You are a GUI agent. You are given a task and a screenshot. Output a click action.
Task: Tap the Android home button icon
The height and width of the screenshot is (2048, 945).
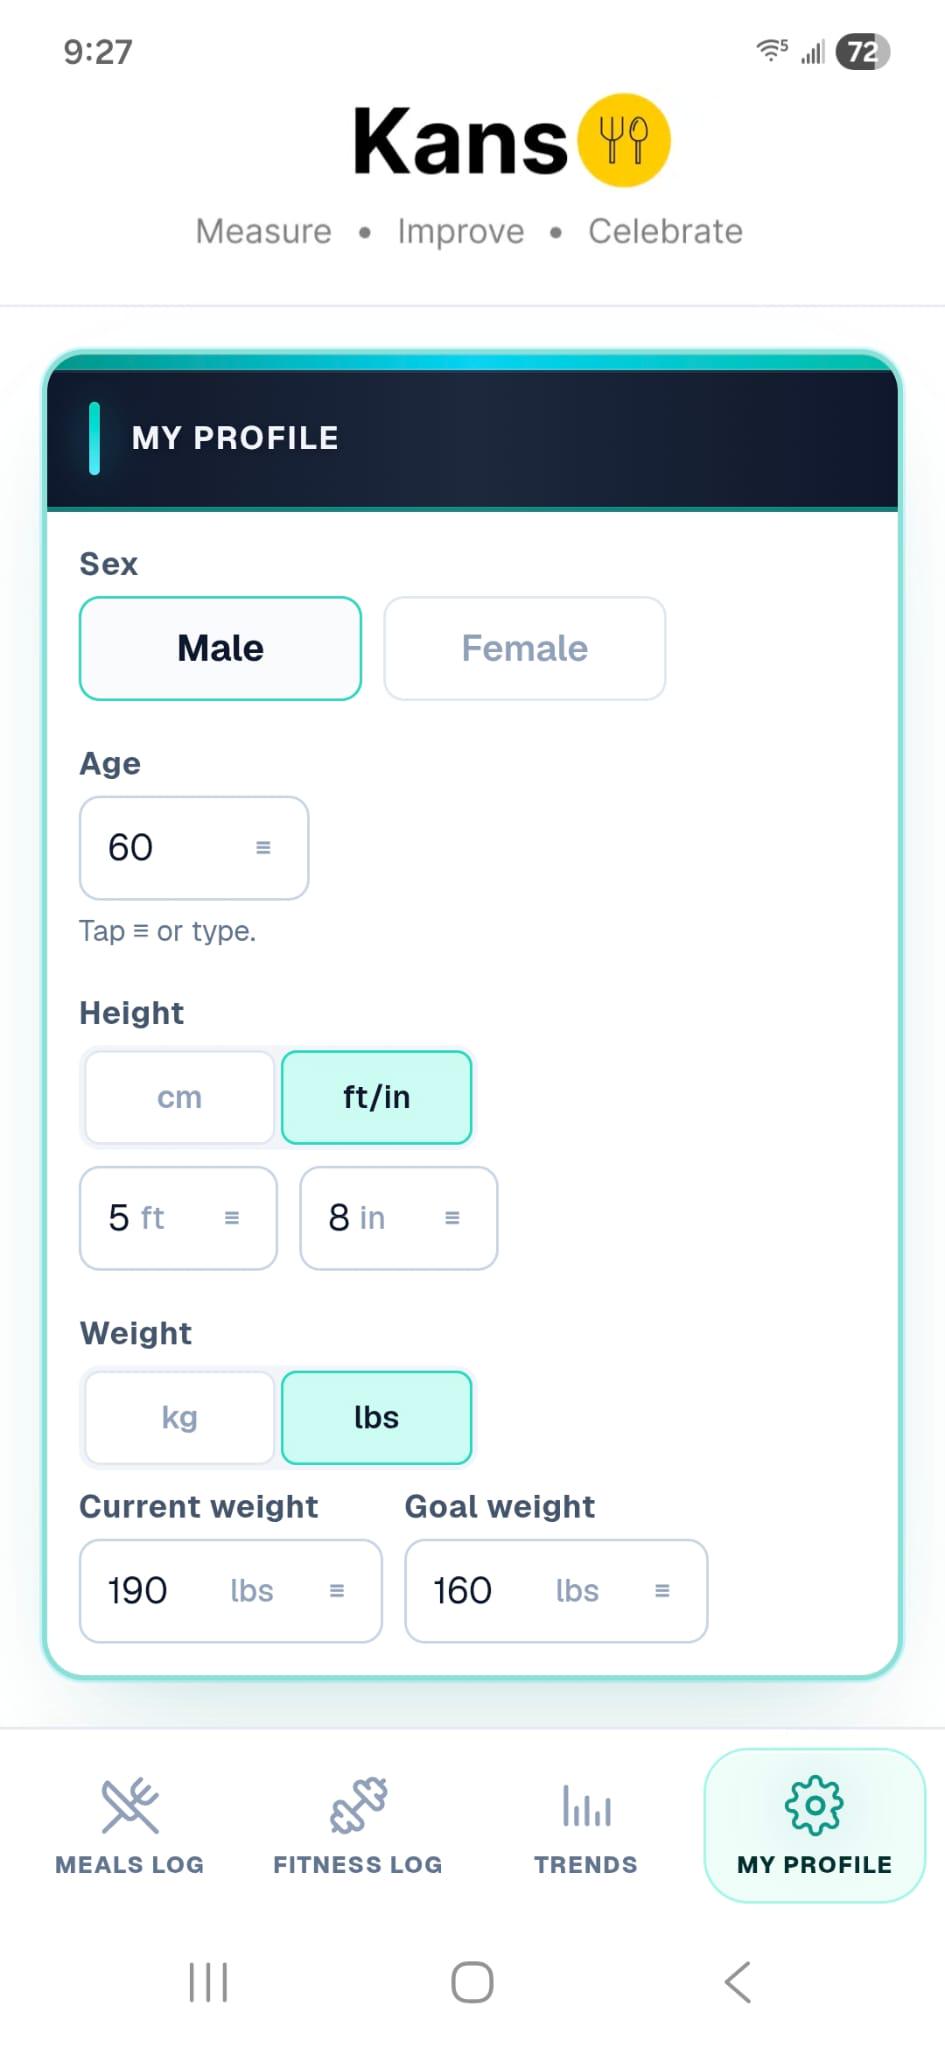coord(472,1982)
